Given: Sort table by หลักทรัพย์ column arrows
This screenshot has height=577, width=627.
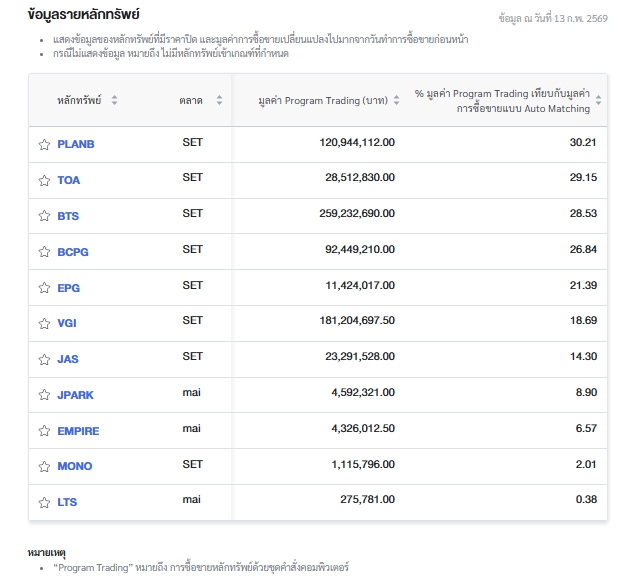Looking at the screenshot, I should pos(114,100).
